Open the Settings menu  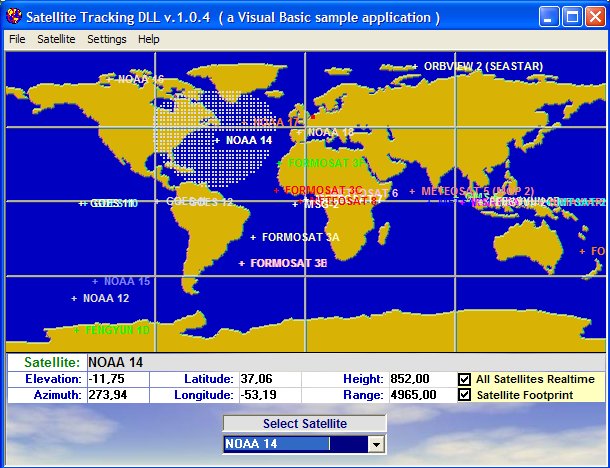pos(107,39)
